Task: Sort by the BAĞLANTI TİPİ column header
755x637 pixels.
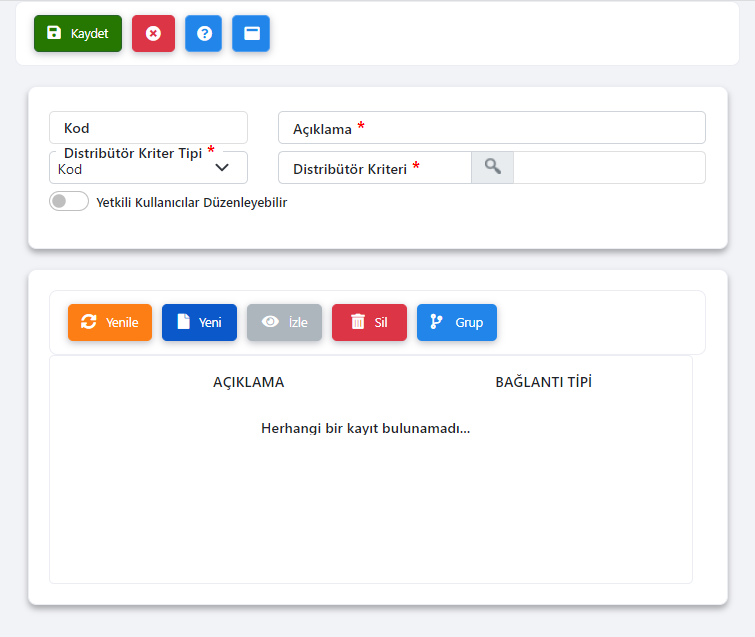Action: click(x=543, y=382)
